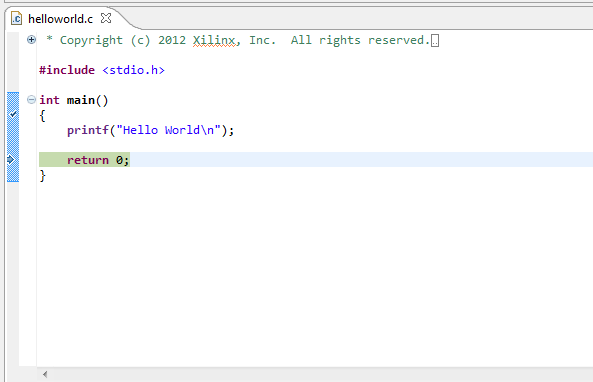Click the word Xilinx with spelling underline
Viewport: 593px width, 382px height.
[x=214, y=40]
